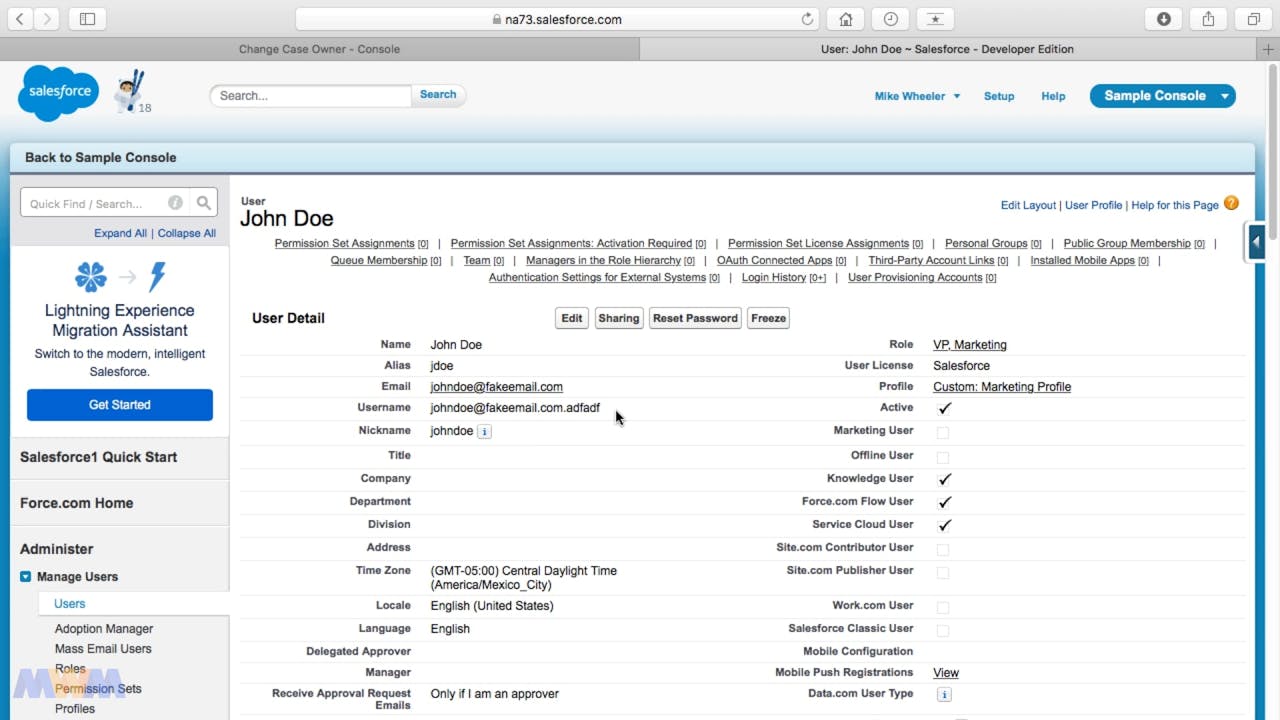Toggle the Service Cloud User checkbox
Image resolution: width=1280 pixels, height=720 pixels.
(x=944, y=525)
